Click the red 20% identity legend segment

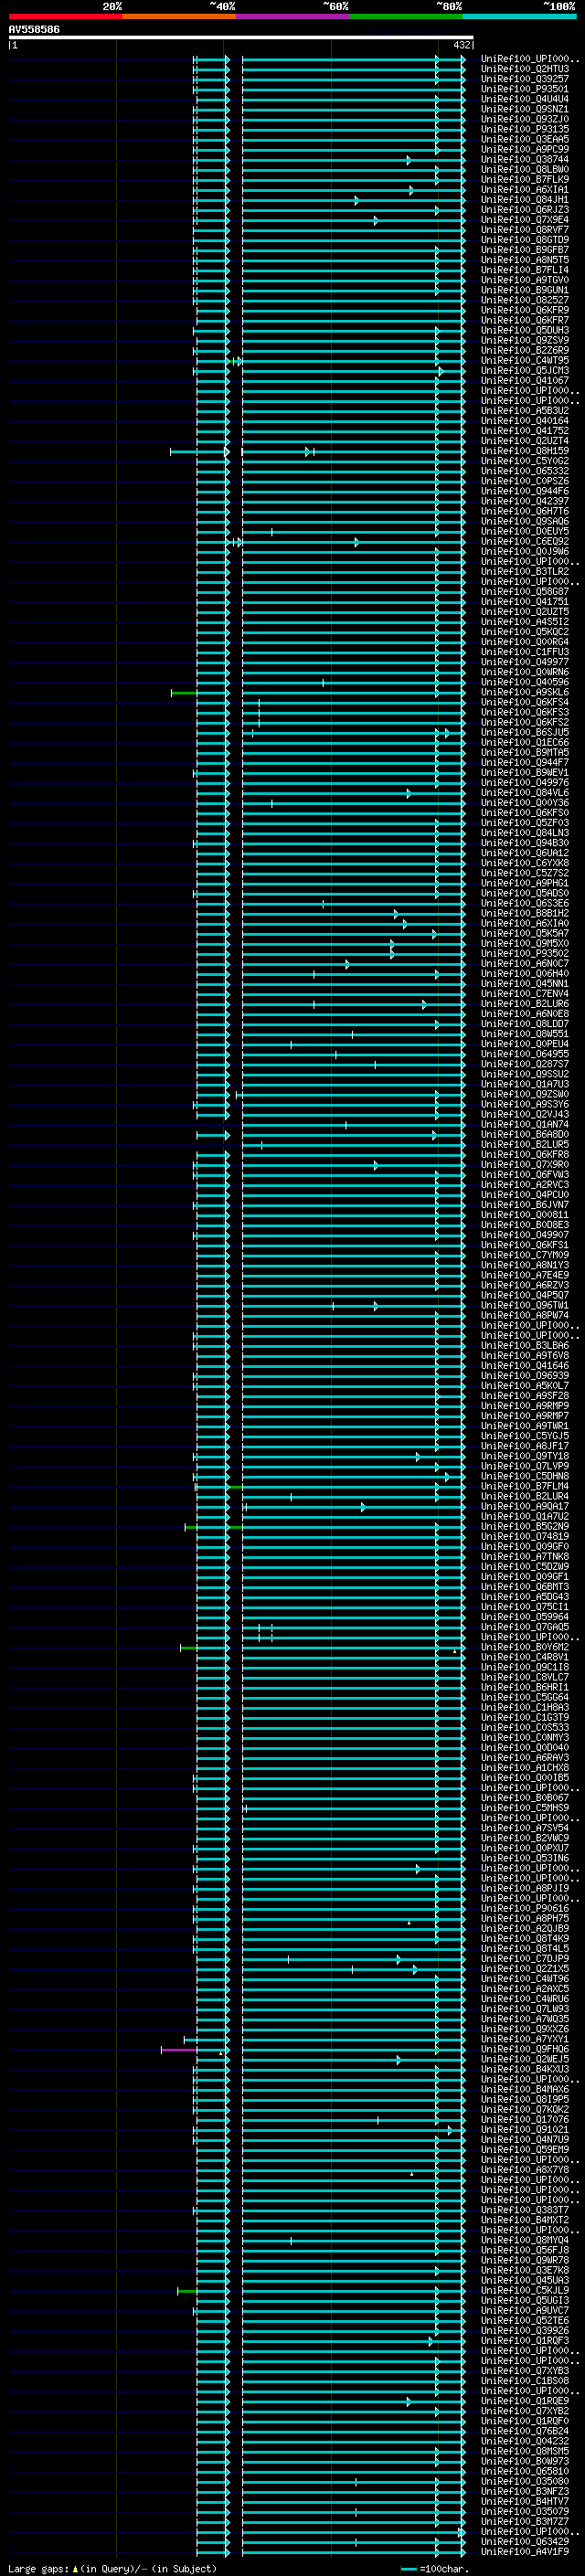(65, 16)
